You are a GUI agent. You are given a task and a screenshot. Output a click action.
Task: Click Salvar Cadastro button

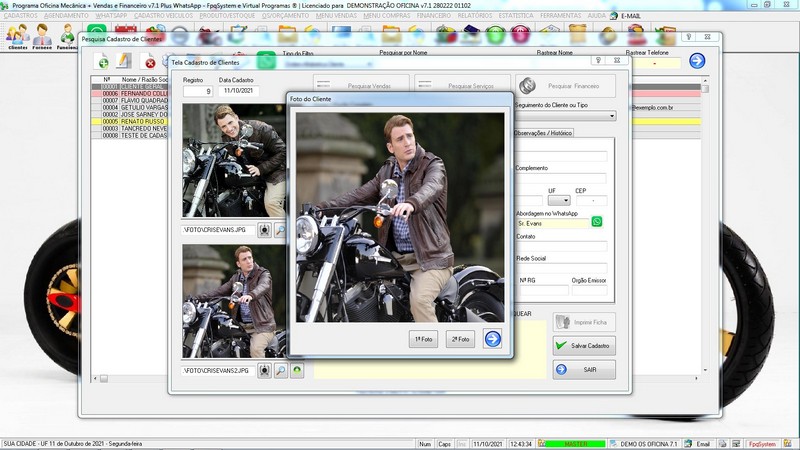point(584,345)
